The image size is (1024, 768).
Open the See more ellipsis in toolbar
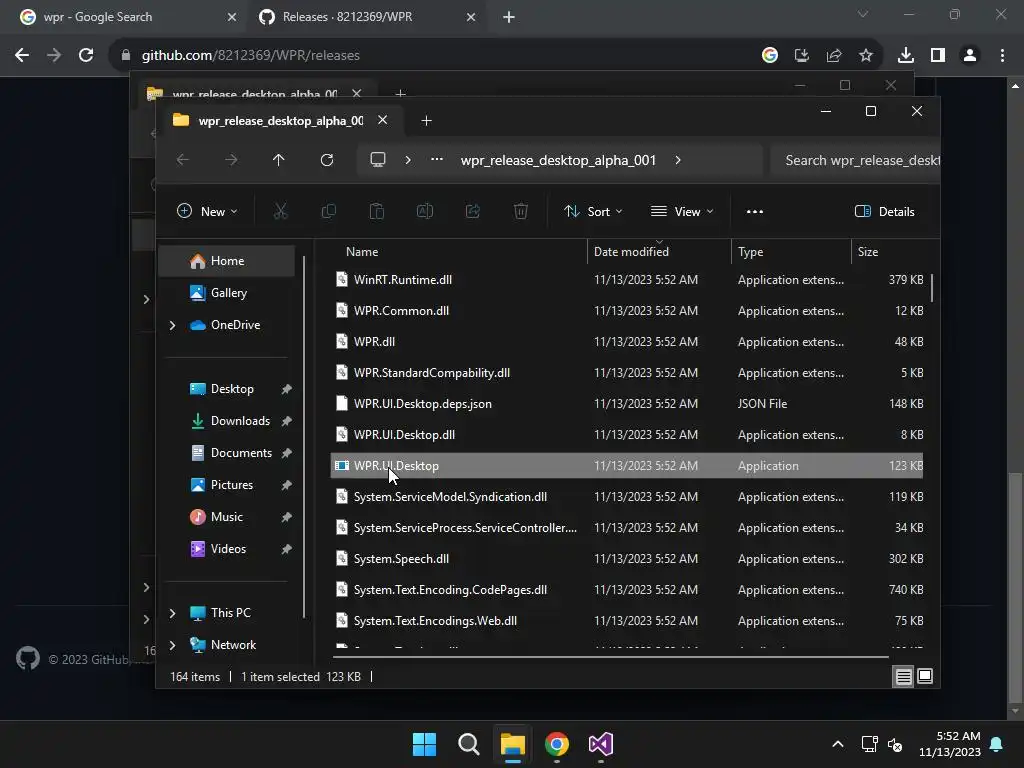pyautogui.click(x=754, y=211)
